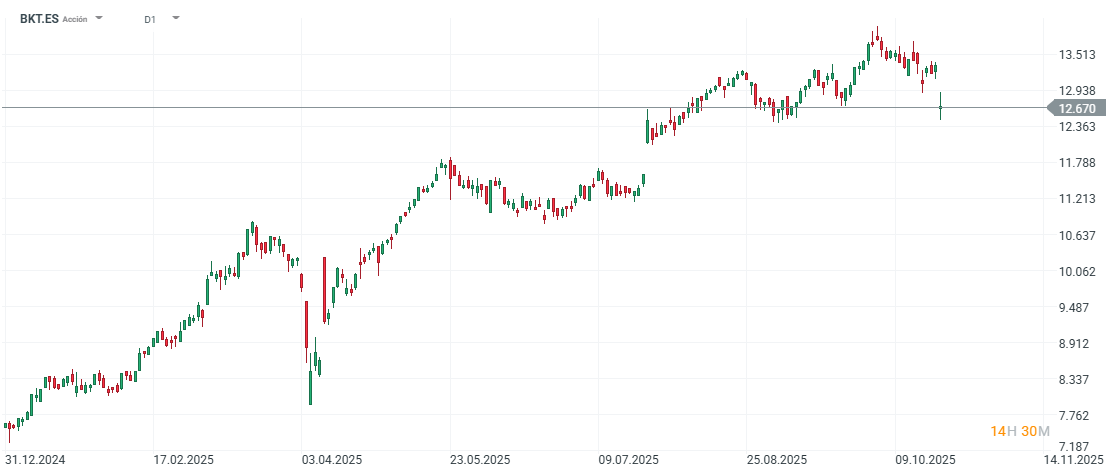The width and height of the screenshot is (1119, 476).
Task: Open the BKT.ES symbol dropdown arrow
Action: click(x=99, y=18)
